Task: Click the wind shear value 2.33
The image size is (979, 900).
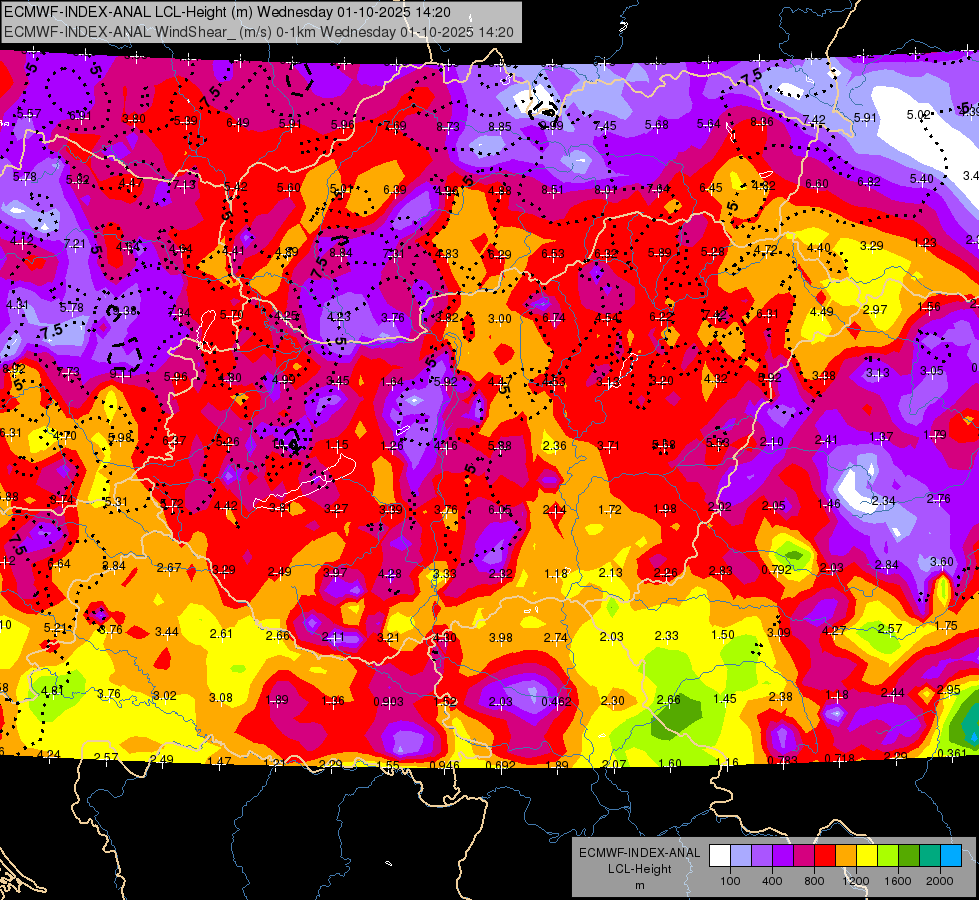Action: click(x=666, y=635)
